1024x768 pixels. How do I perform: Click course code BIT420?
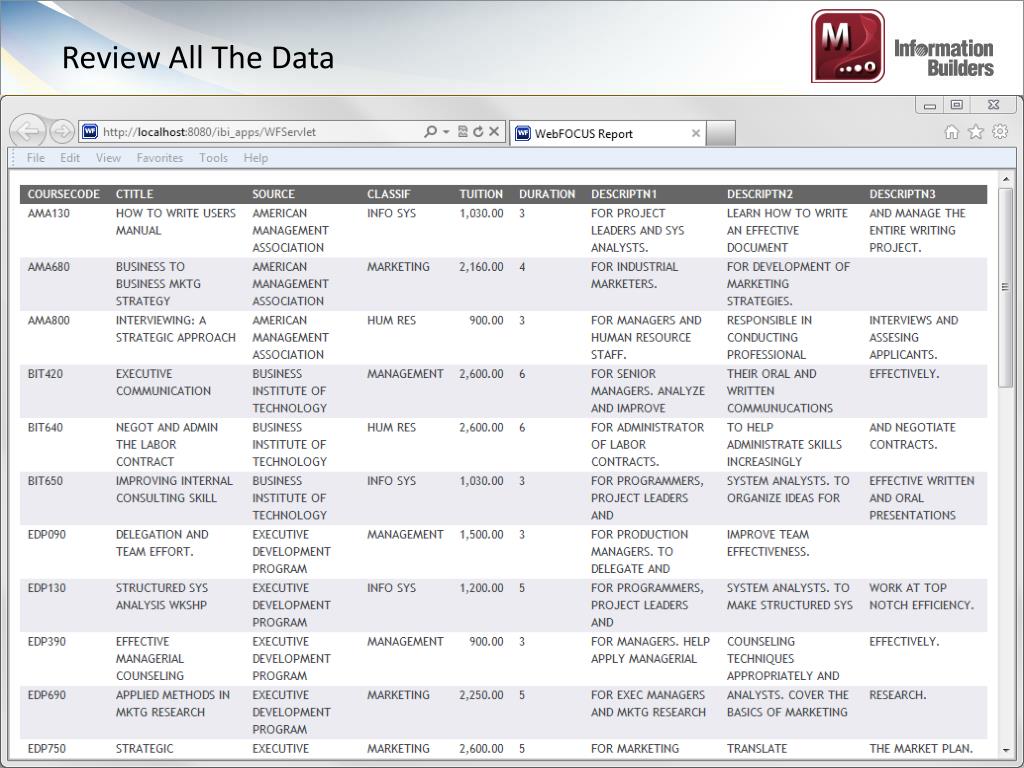coord(45,374)
